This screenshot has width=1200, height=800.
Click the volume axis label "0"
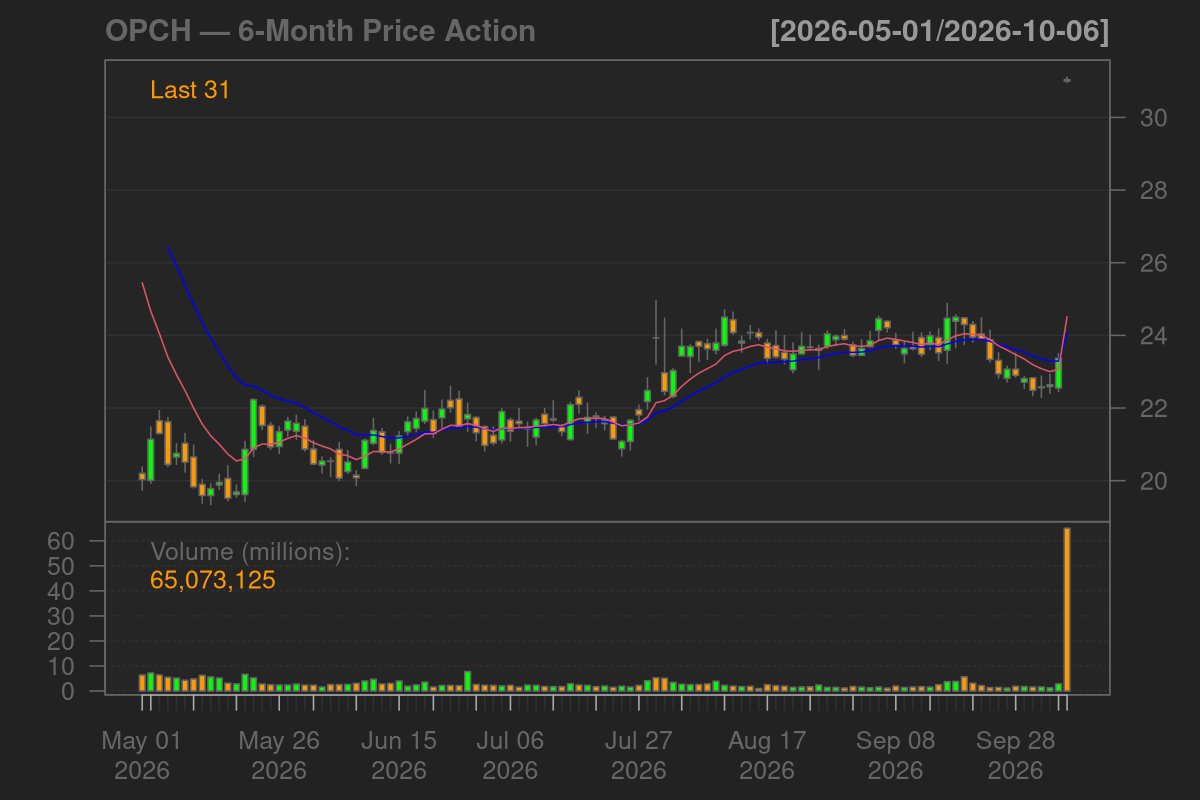pos(70,691)
